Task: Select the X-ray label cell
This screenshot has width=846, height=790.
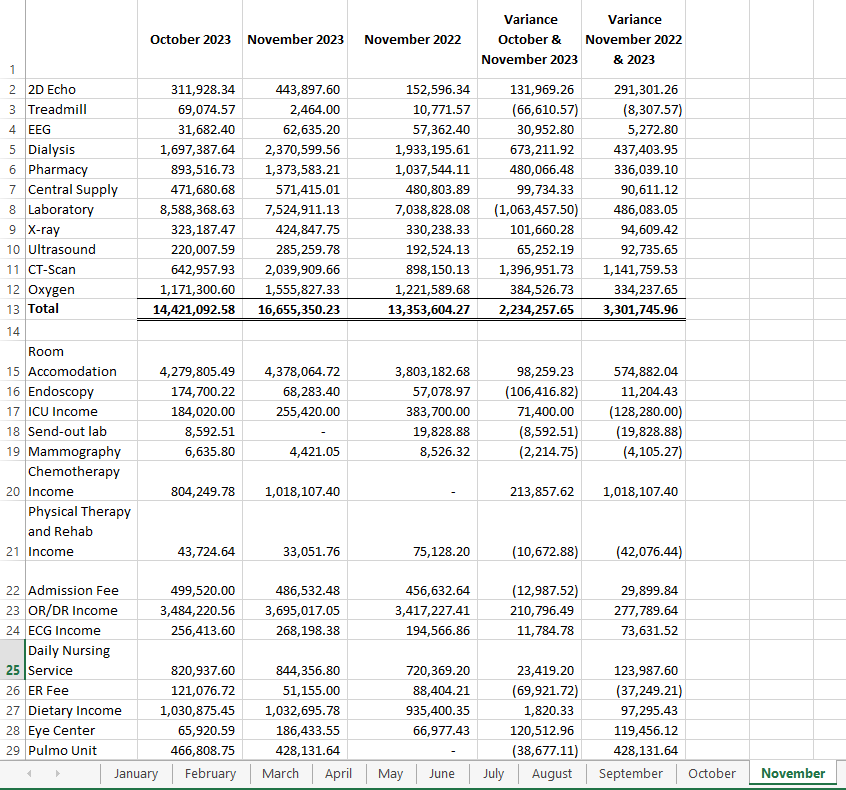Action: point(81,229)
